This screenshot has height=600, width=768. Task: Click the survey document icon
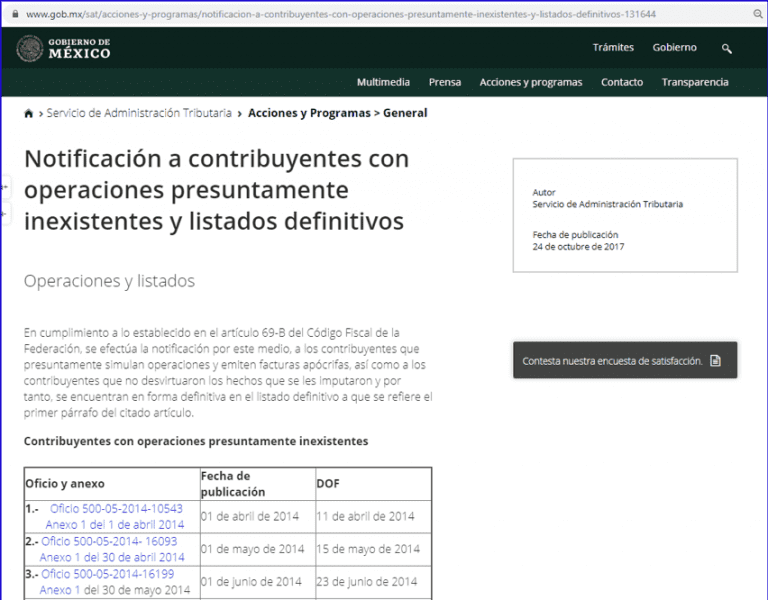tap(716, 361)
